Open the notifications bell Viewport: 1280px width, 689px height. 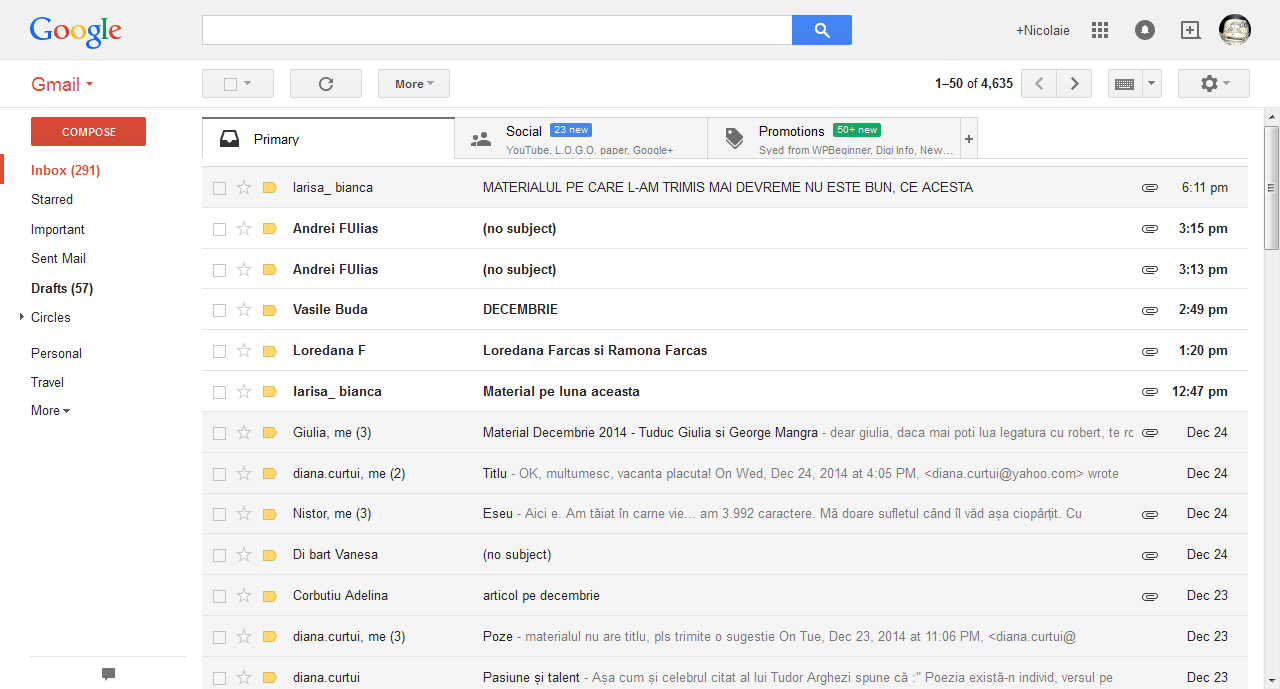(x=1145, y=30)
